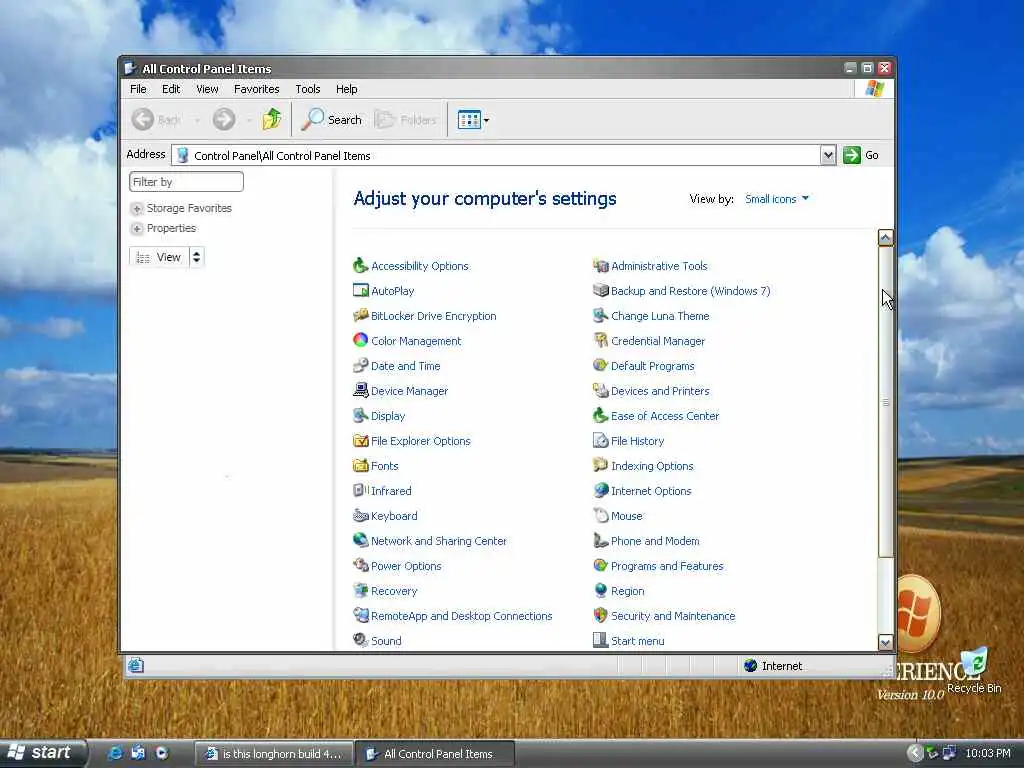Click the Phone and Modem icon
The height and width of the screenshot is (768, 1024).
coord(601,541)
